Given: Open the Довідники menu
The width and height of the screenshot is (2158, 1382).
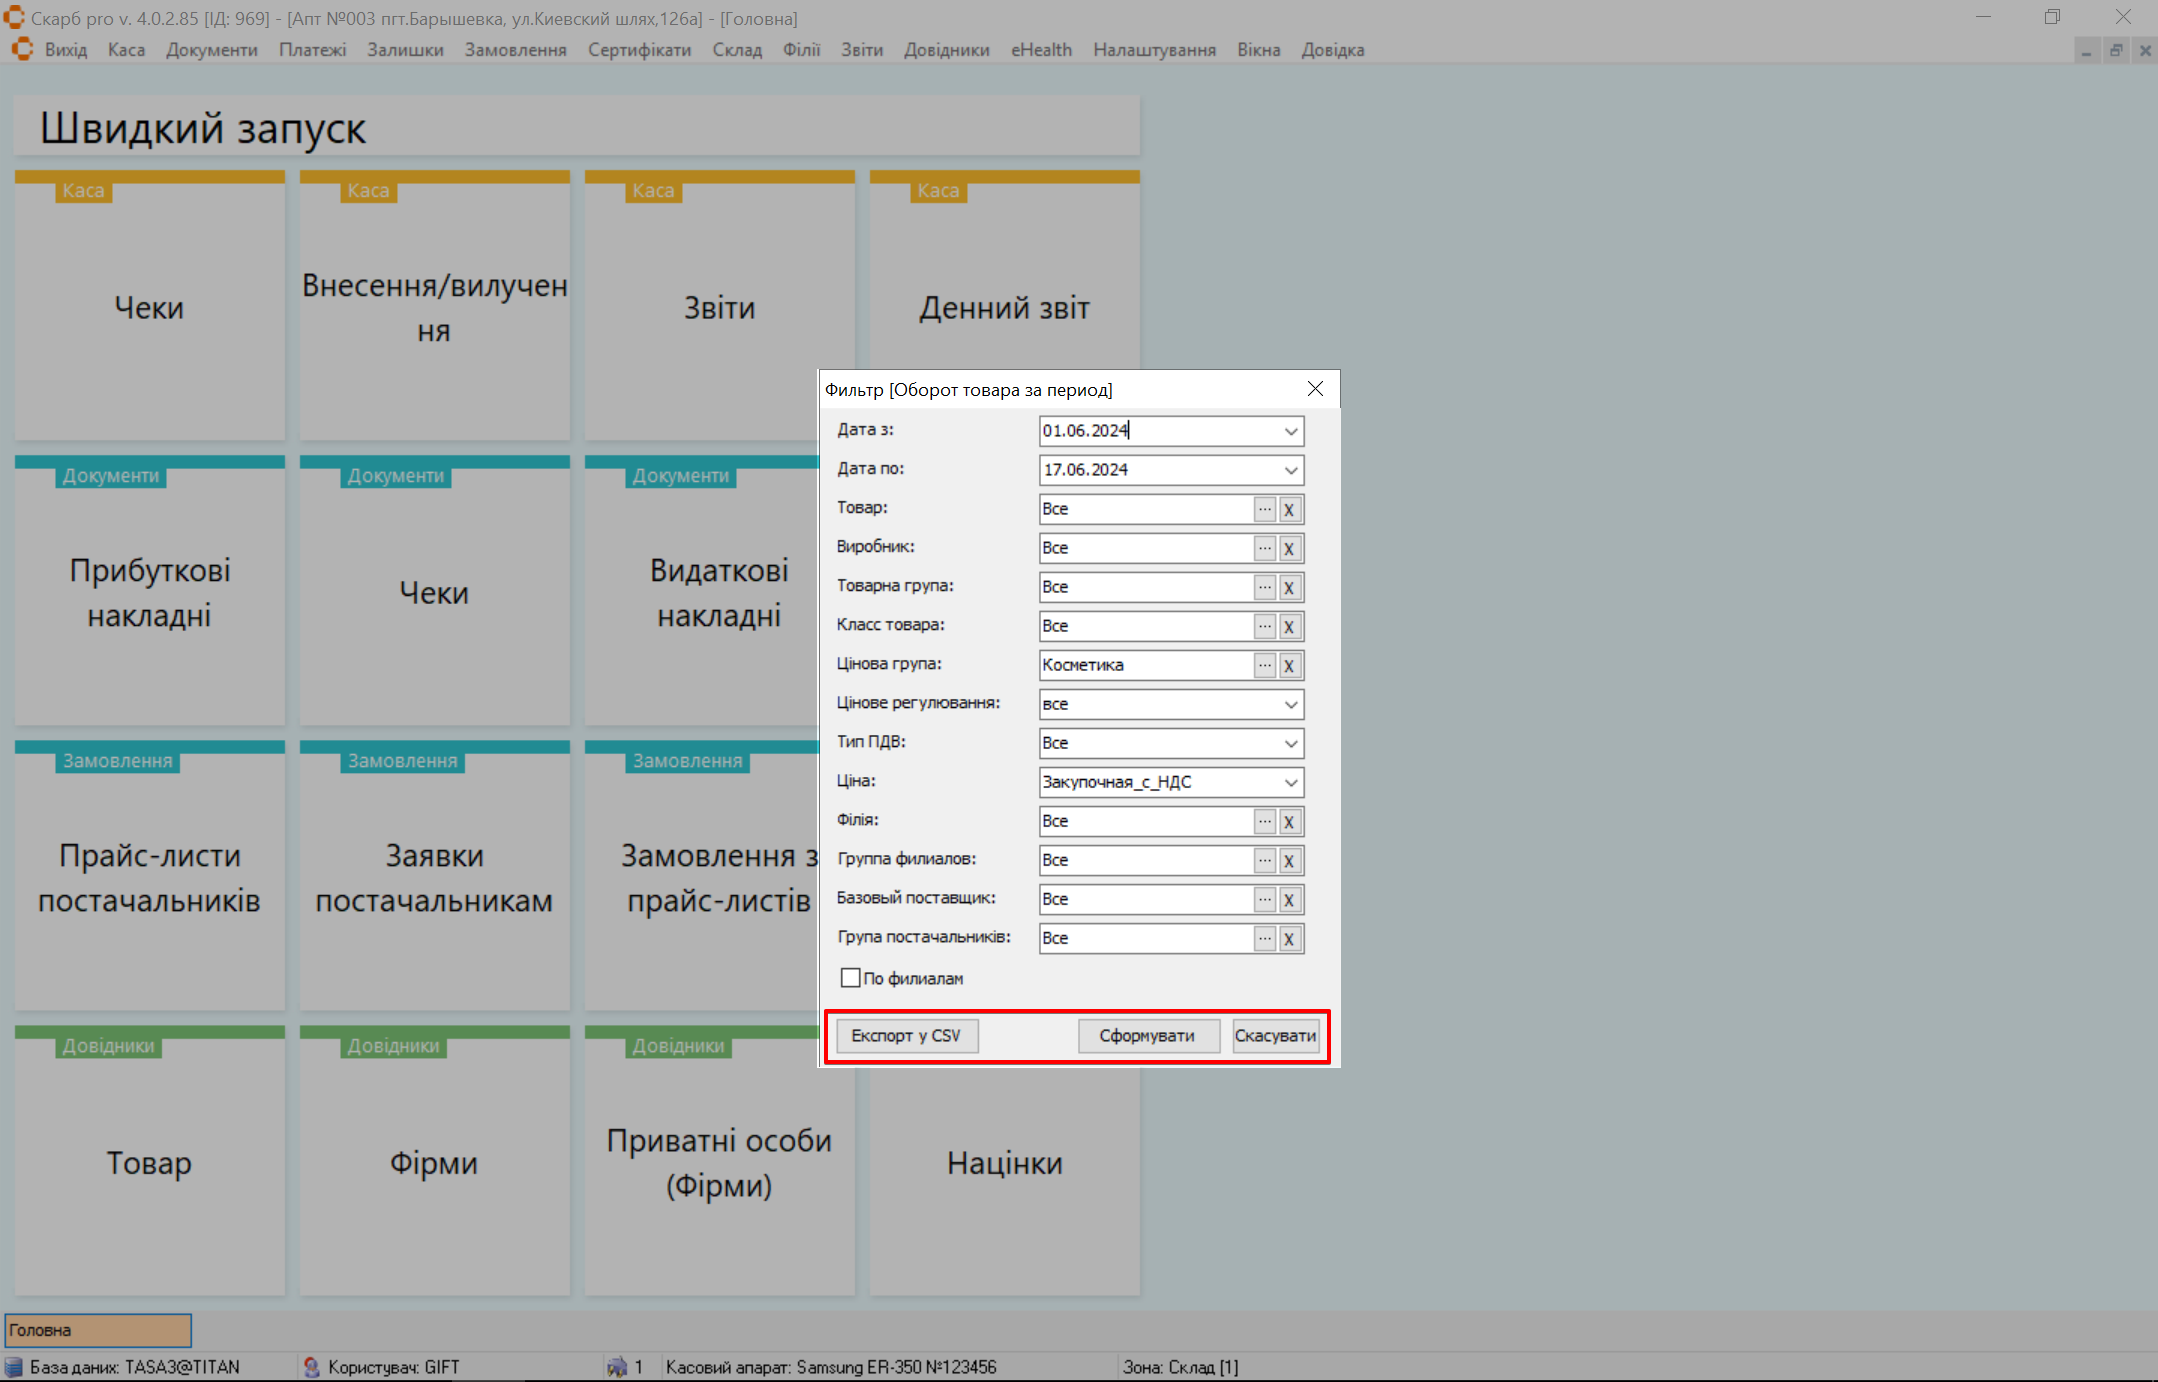Looking at the screenshot, I should [947, 50].
